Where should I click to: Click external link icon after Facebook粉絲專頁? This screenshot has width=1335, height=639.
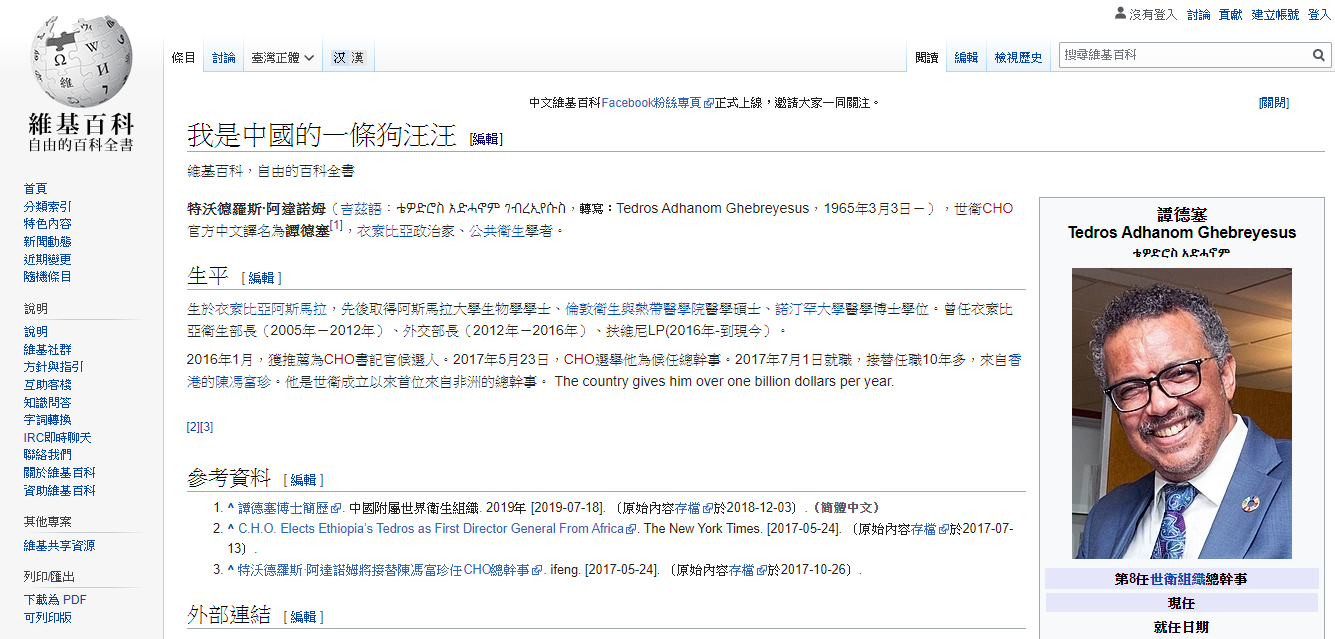pyautogui.click(x=709, y=103)
